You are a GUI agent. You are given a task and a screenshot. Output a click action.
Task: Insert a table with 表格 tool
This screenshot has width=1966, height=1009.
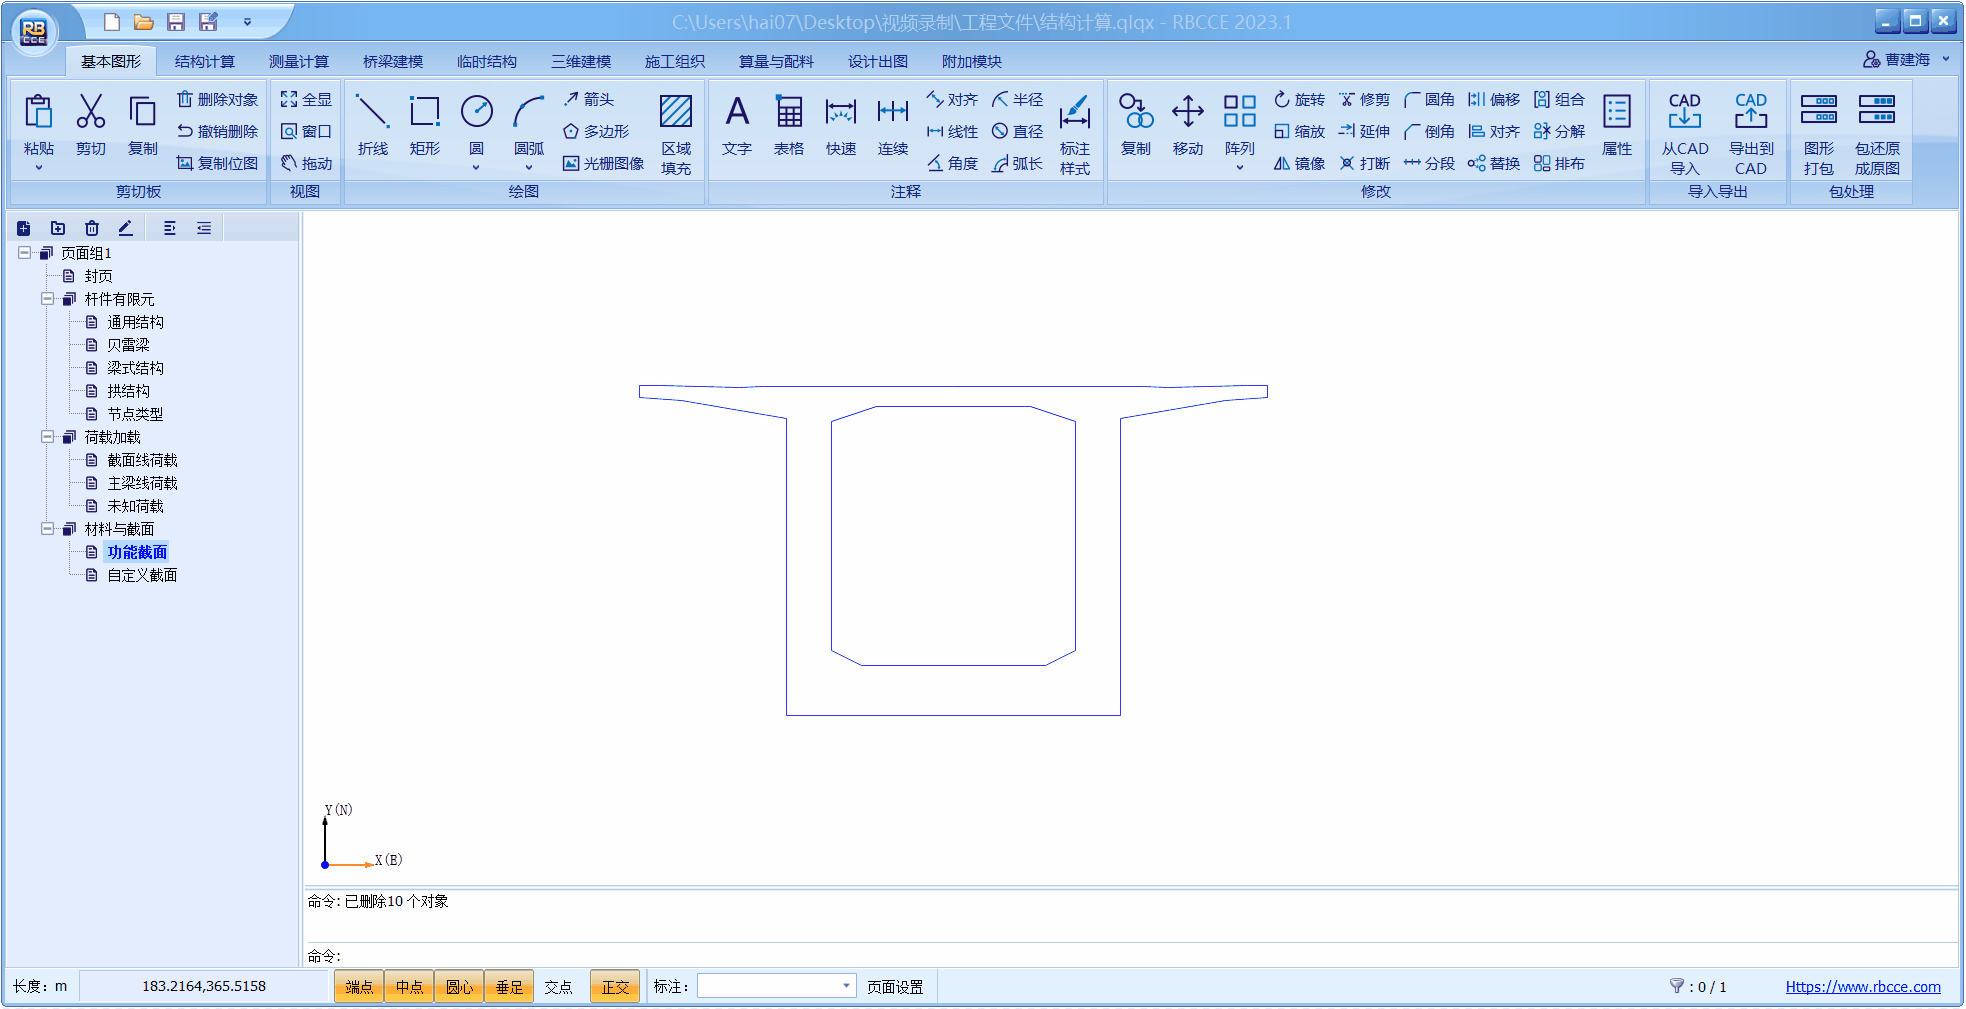[x=789, y=125]
